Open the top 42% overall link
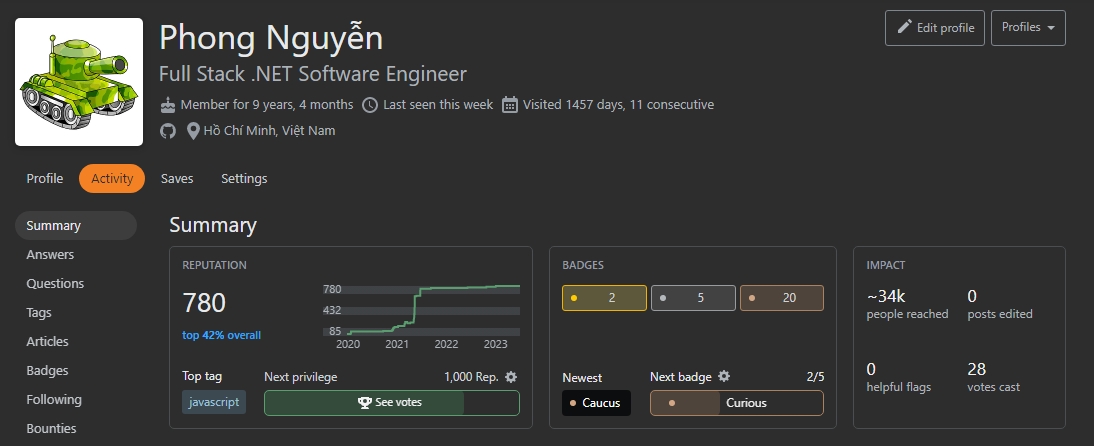This screenshot has width=1094, height=446. coord(221,335)
